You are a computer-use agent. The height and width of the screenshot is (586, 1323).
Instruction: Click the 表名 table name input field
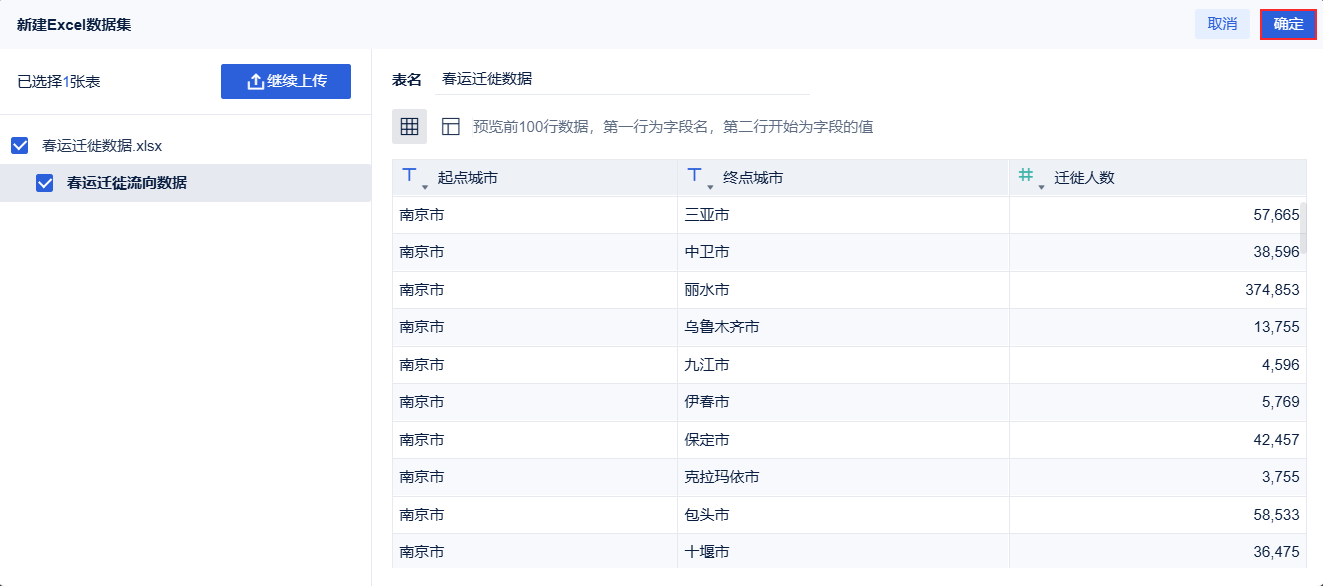point(624,79)
